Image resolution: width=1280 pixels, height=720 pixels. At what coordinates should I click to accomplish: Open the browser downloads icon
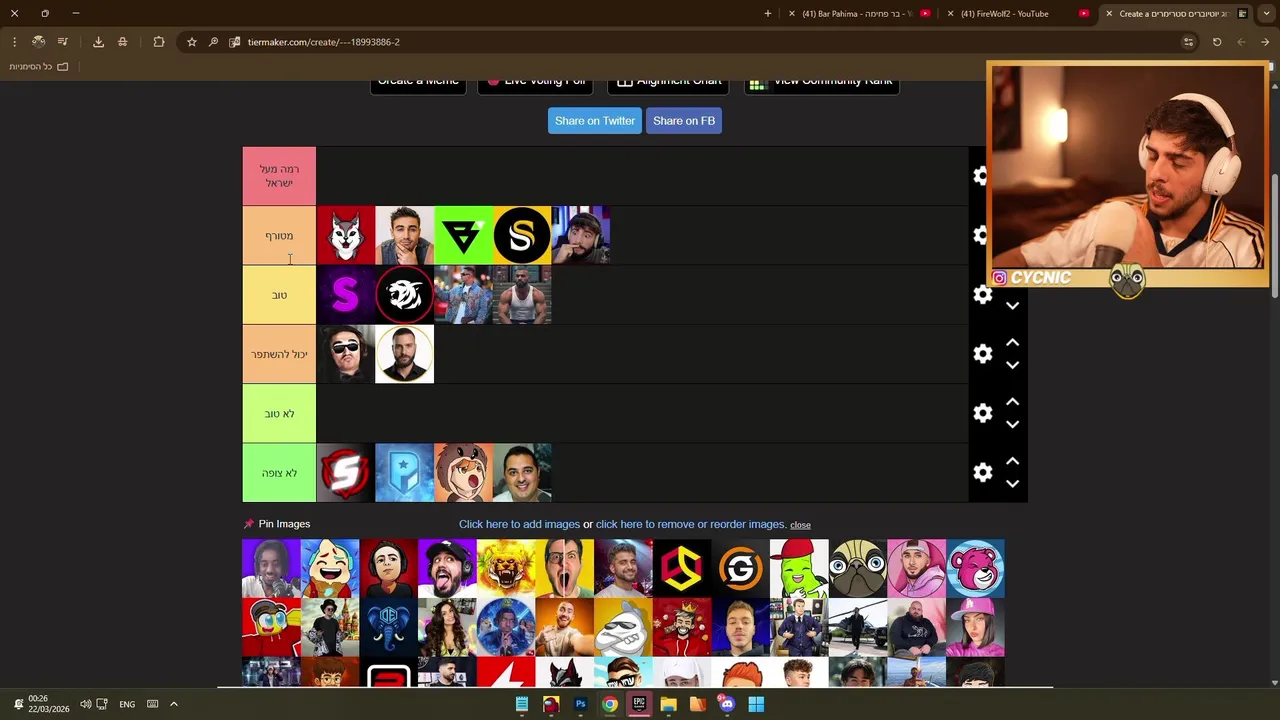coord(98,42)
